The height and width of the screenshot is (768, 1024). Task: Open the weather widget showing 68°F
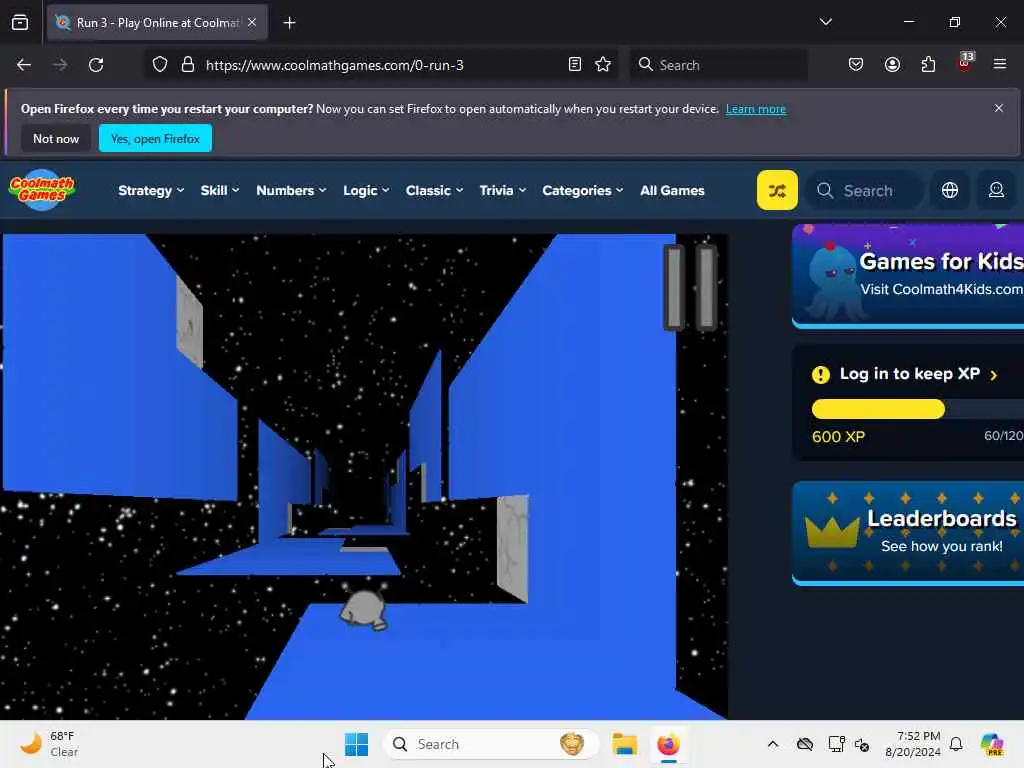pyautogui.click(x=49, y=744)
